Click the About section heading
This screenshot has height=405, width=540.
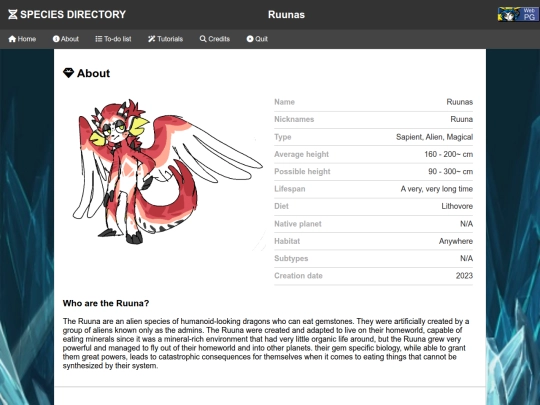coord(93,73)
